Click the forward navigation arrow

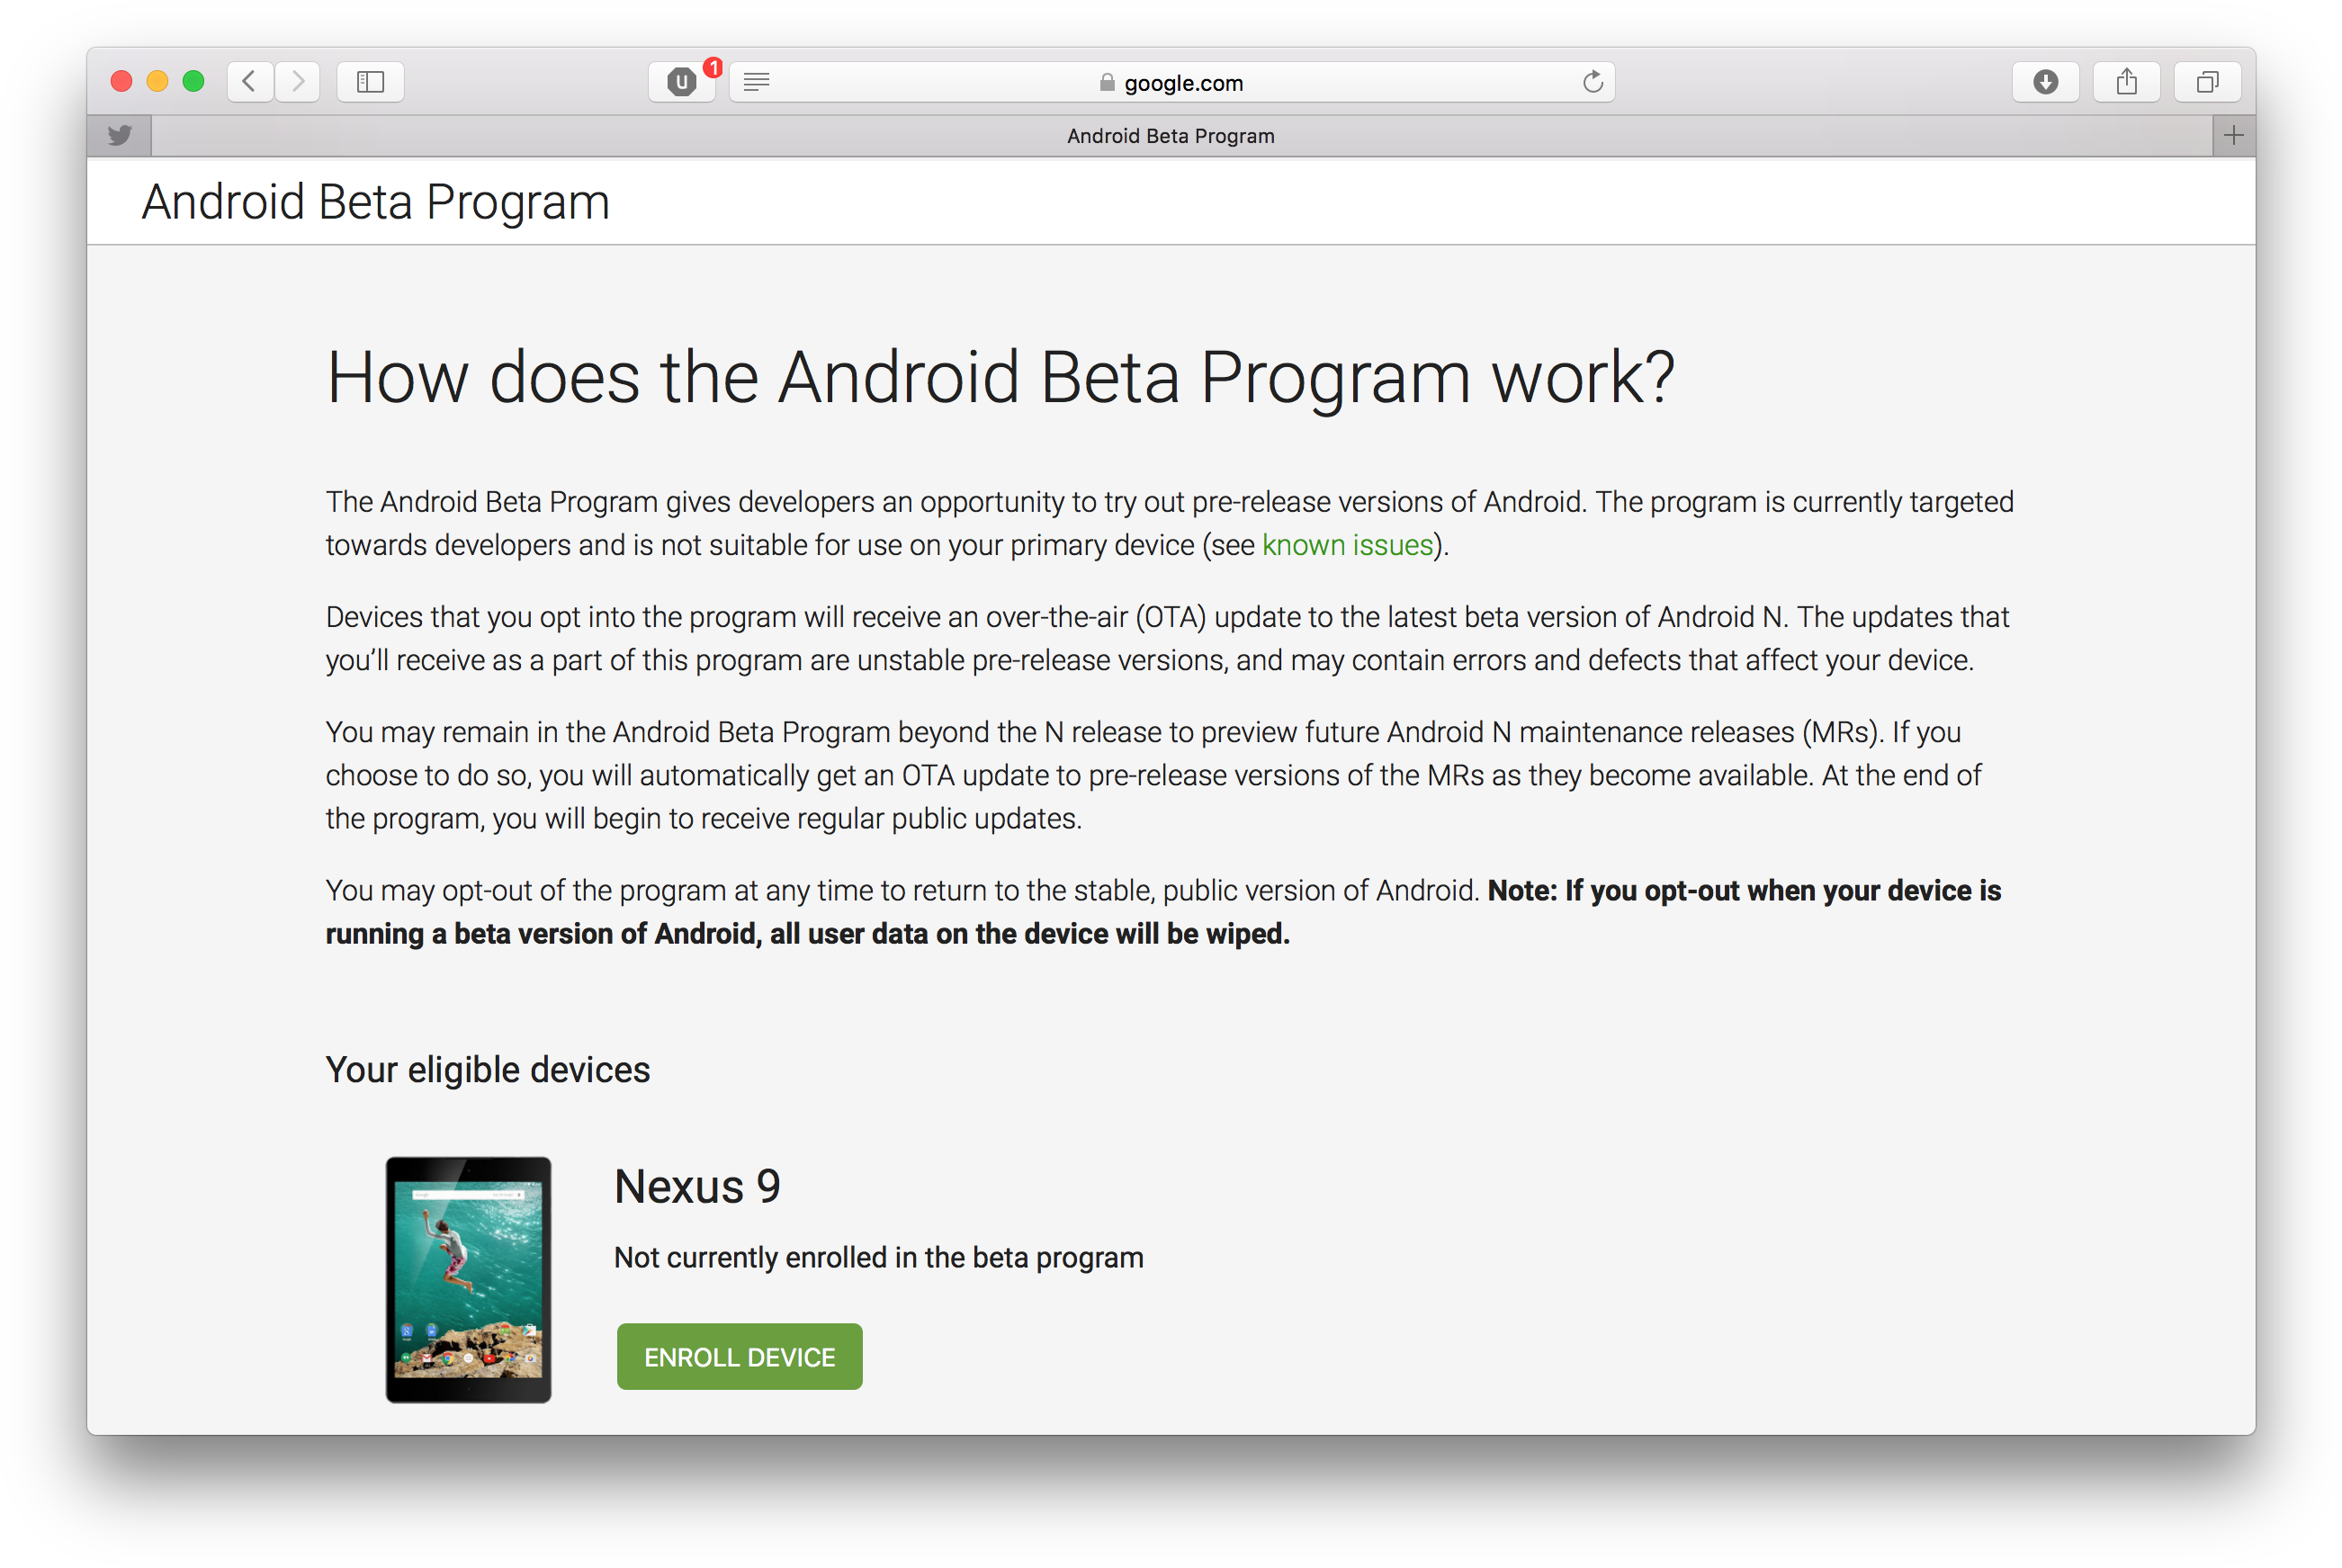point(296,82)
